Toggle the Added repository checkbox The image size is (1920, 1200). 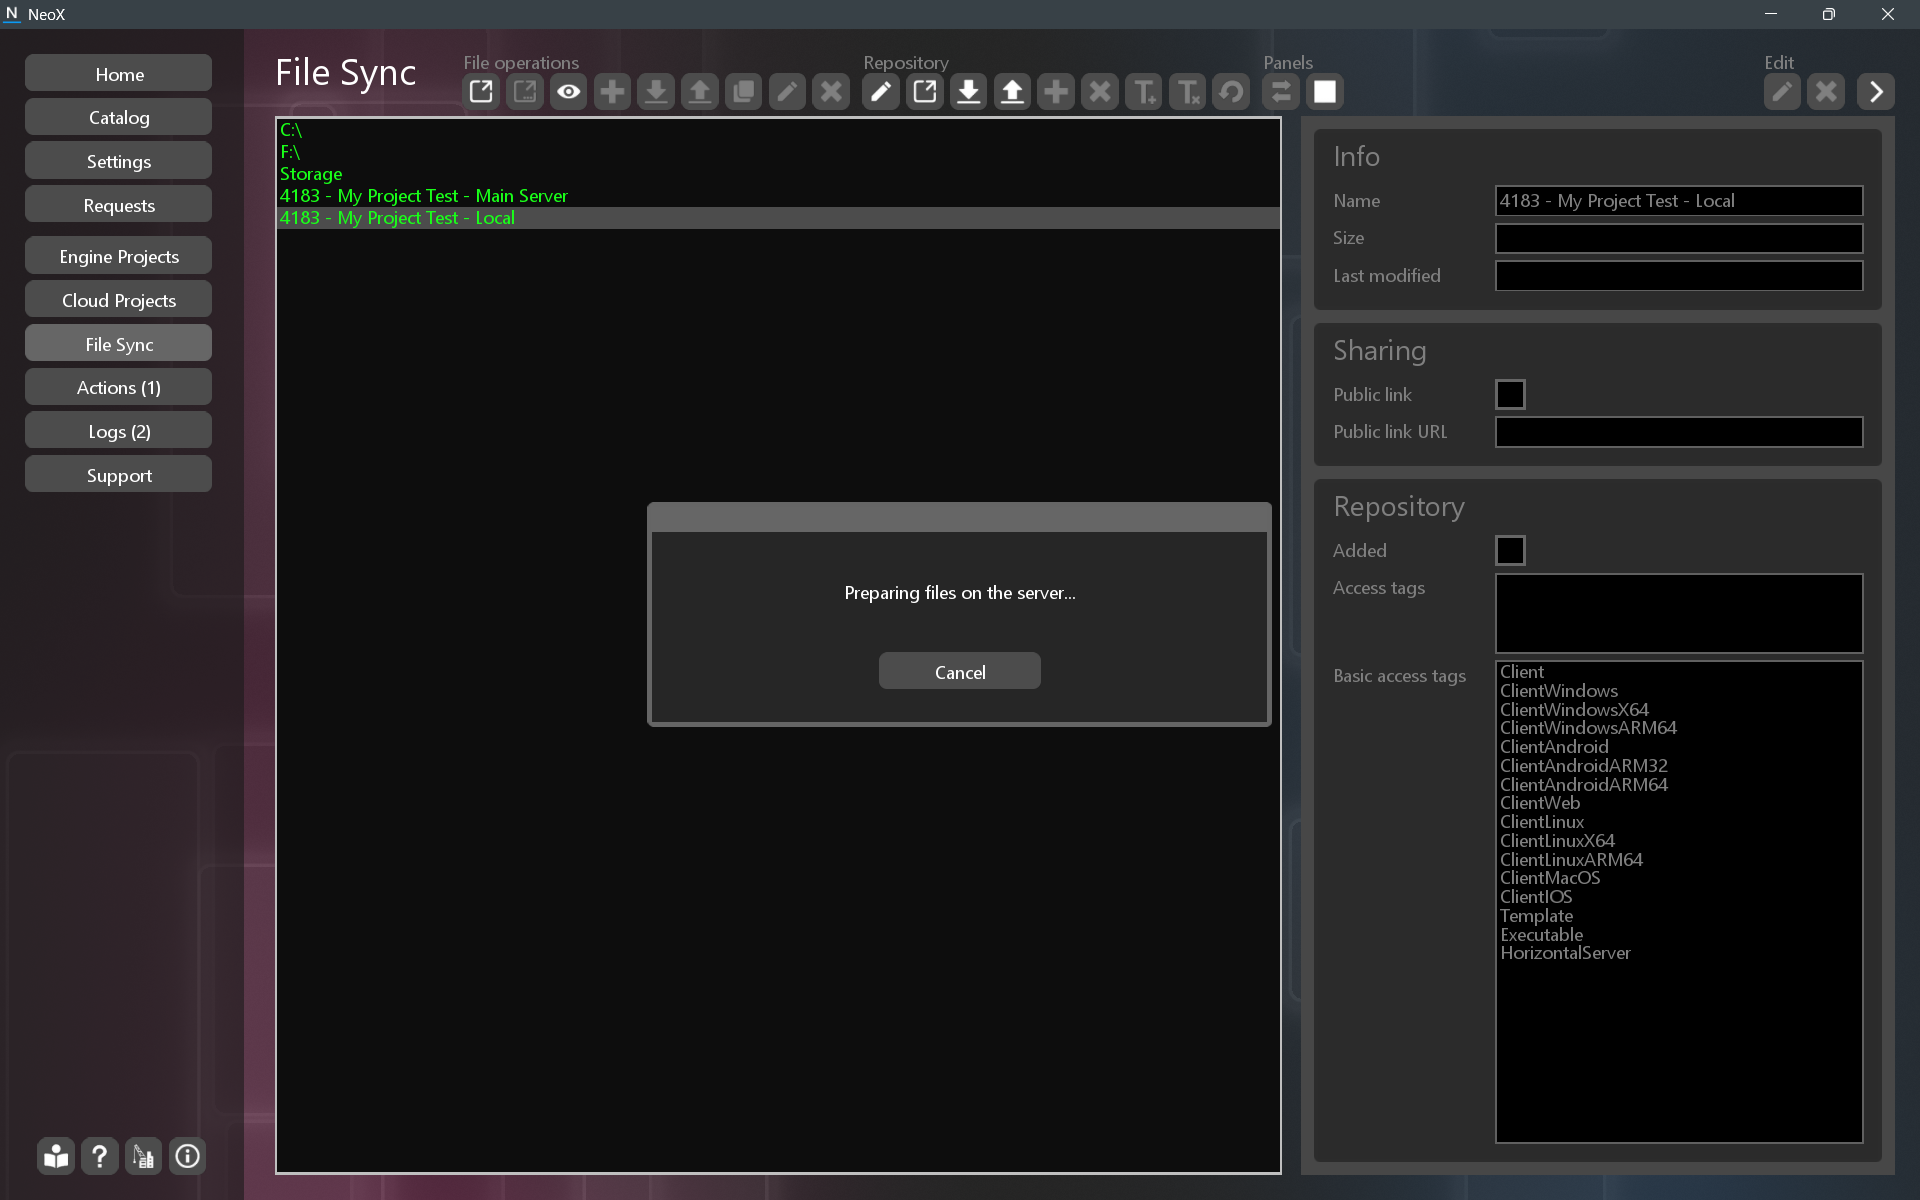point(1510,550)
